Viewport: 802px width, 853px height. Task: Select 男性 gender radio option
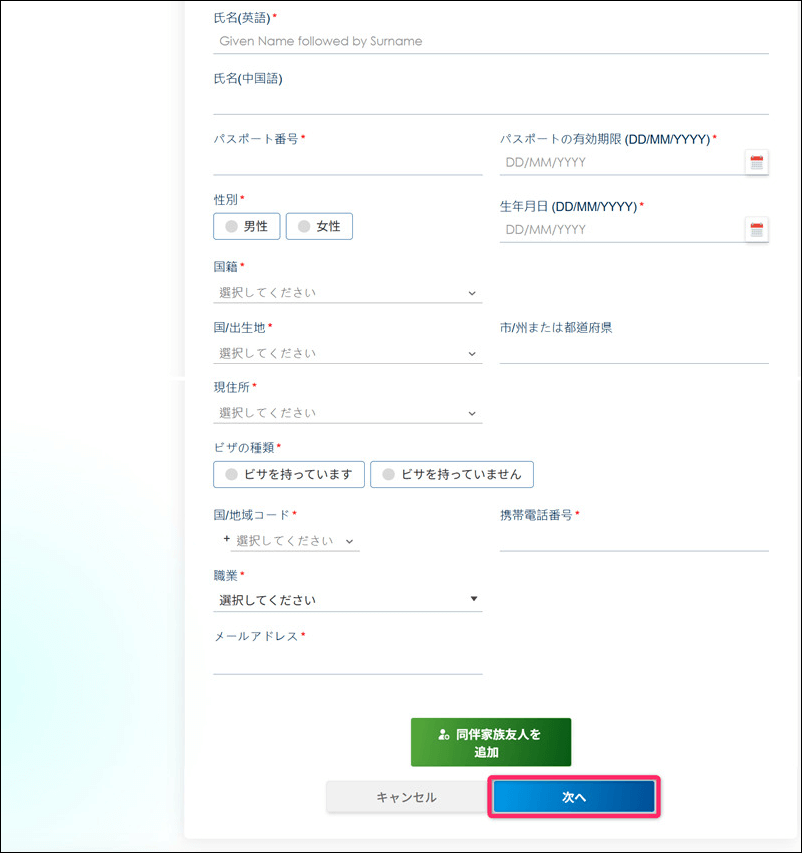(x=246, y=226)
